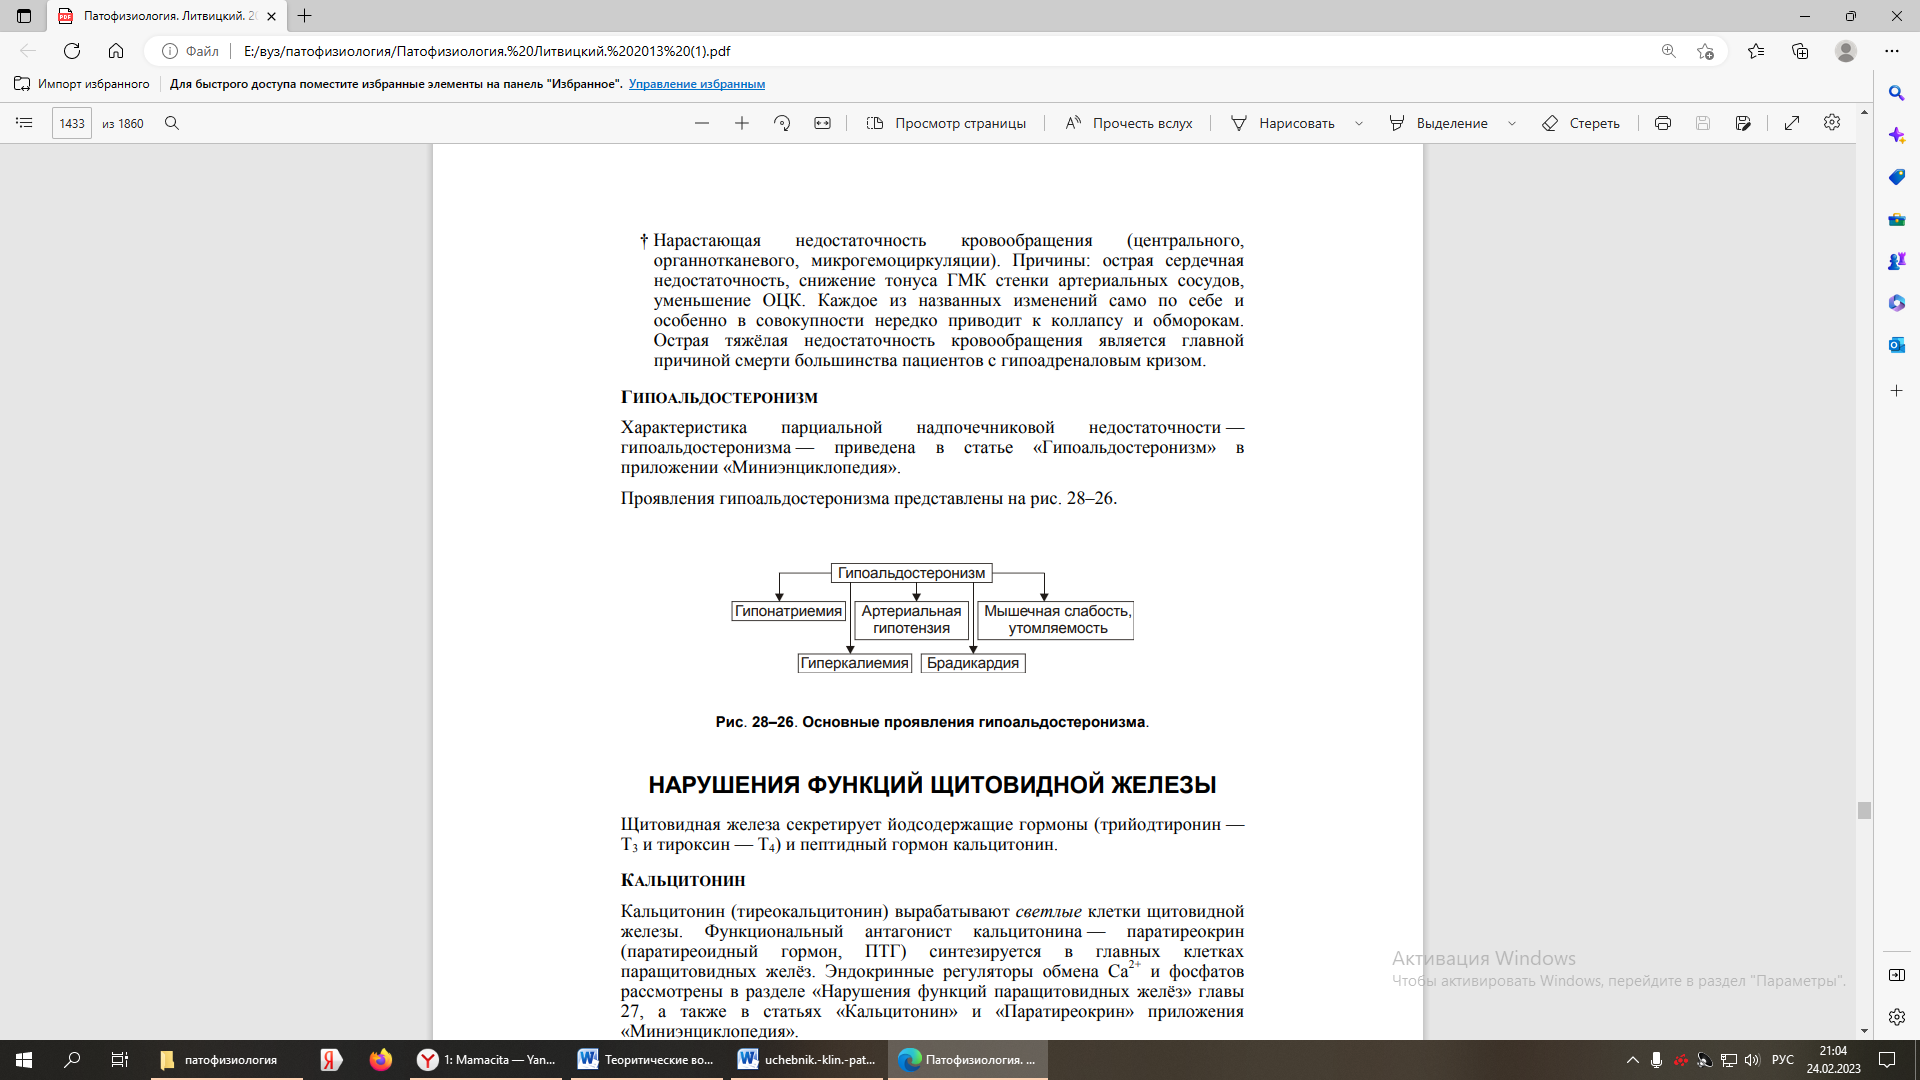
Task: Expand the Выделение dropdown arrow
Action: click(x=1512, y=123)
